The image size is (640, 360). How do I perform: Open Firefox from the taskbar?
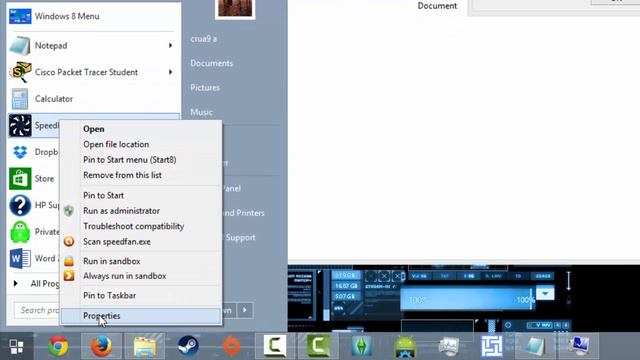click(101, 346)
